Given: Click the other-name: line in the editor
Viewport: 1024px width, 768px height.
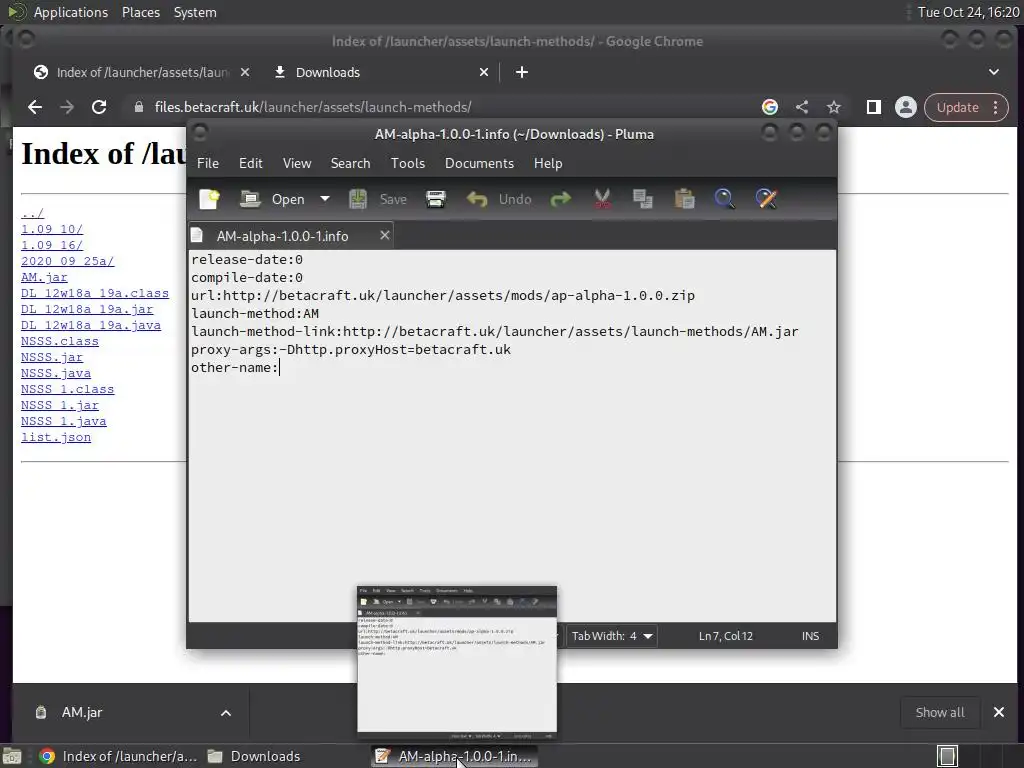Looking at the screenshot, I should pyautogui.click(x=235, y=368).
